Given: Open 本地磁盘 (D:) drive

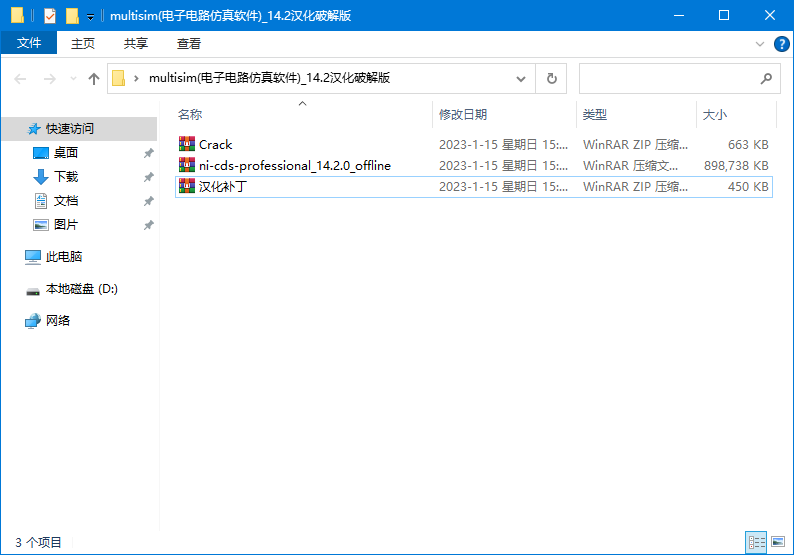Looking at the screenshot, I should click(82, 289).
